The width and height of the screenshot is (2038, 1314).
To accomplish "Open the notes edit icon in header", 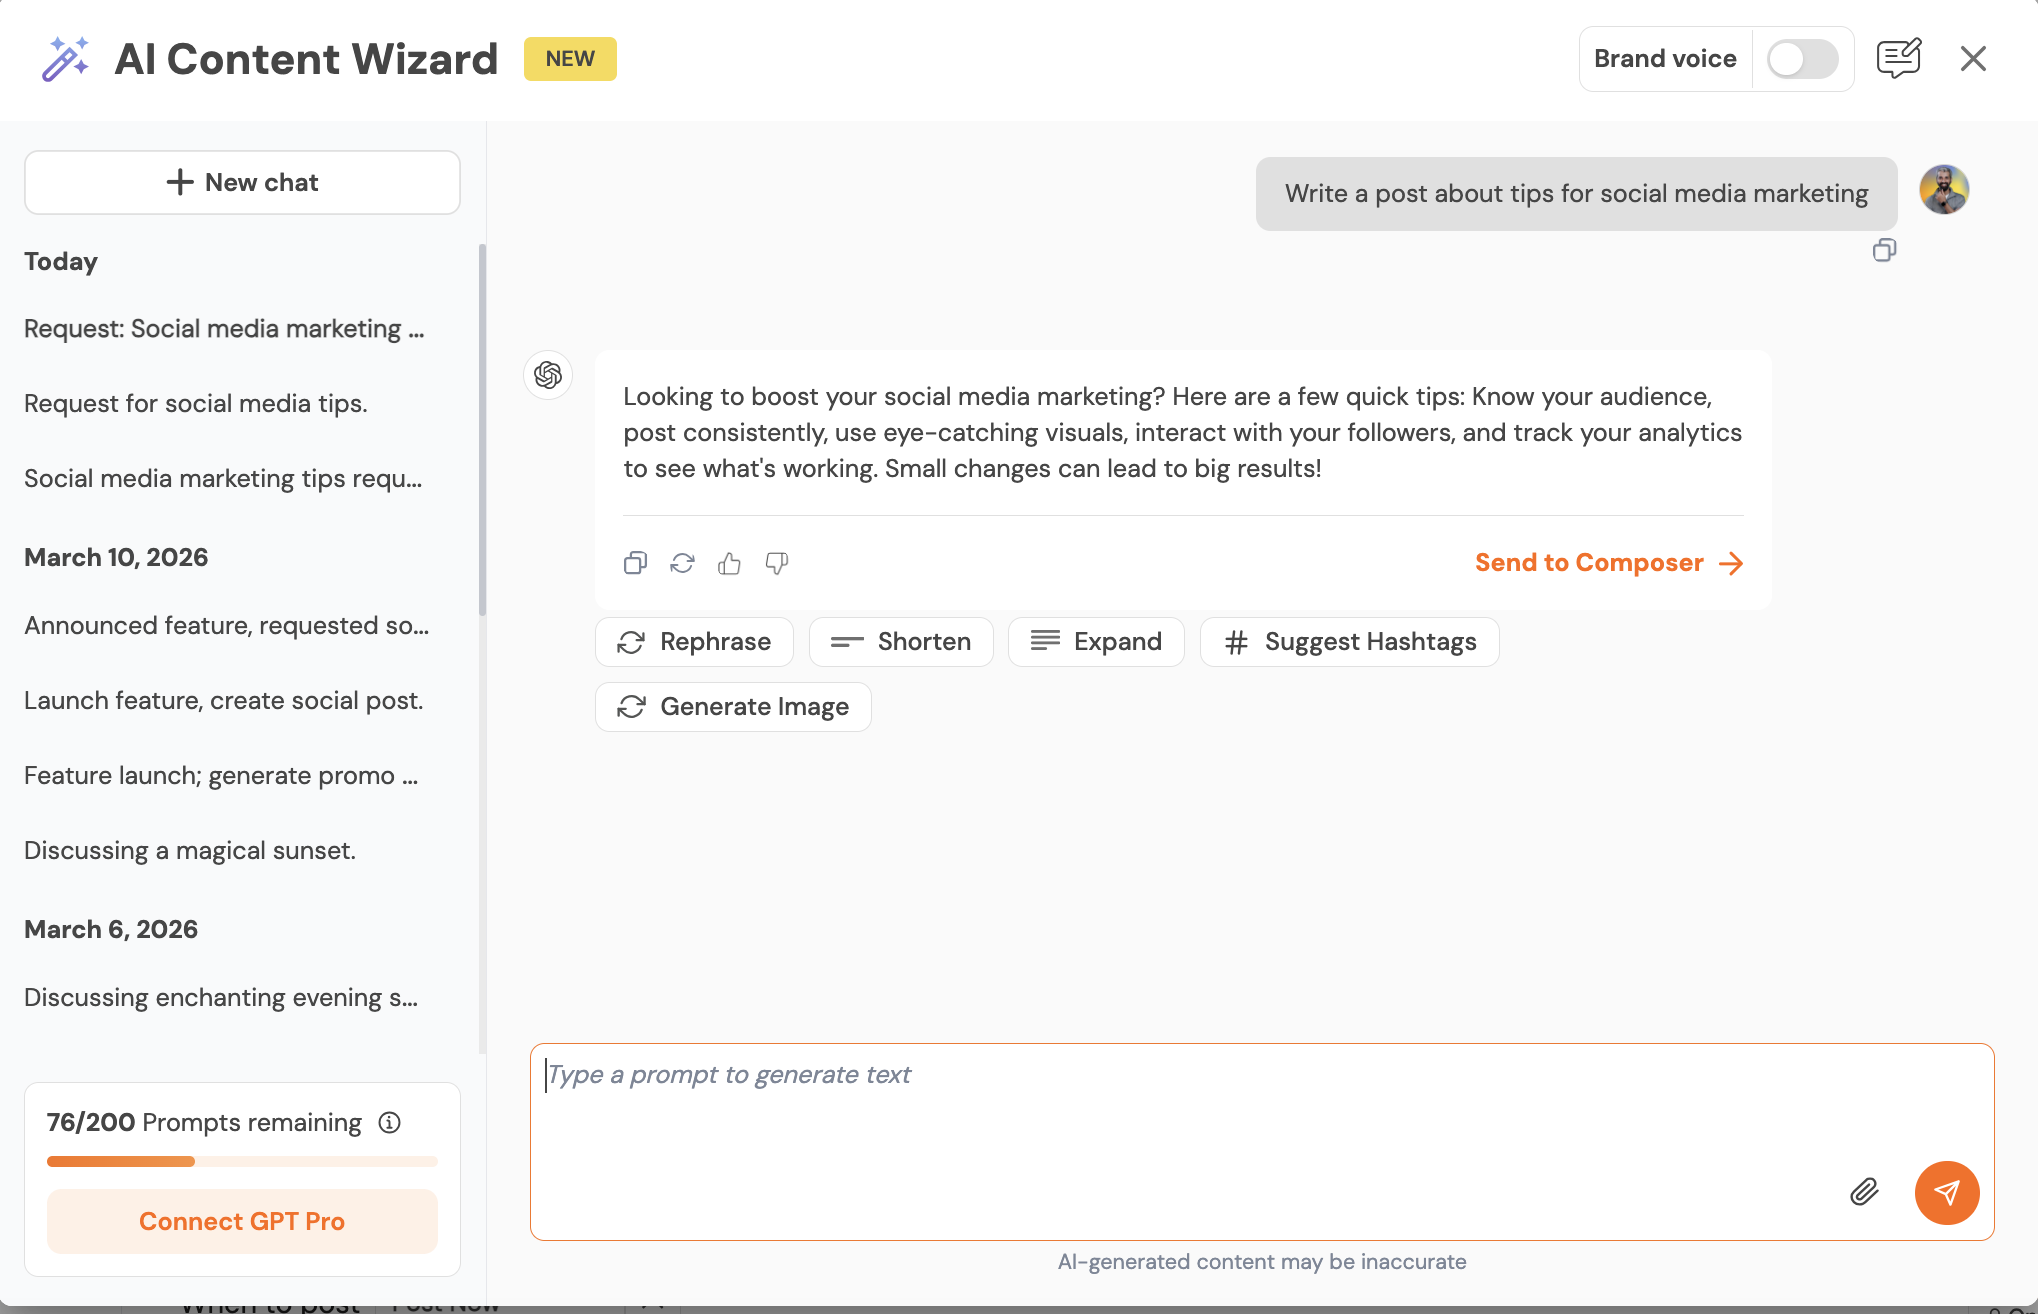I will (1898, 59).
